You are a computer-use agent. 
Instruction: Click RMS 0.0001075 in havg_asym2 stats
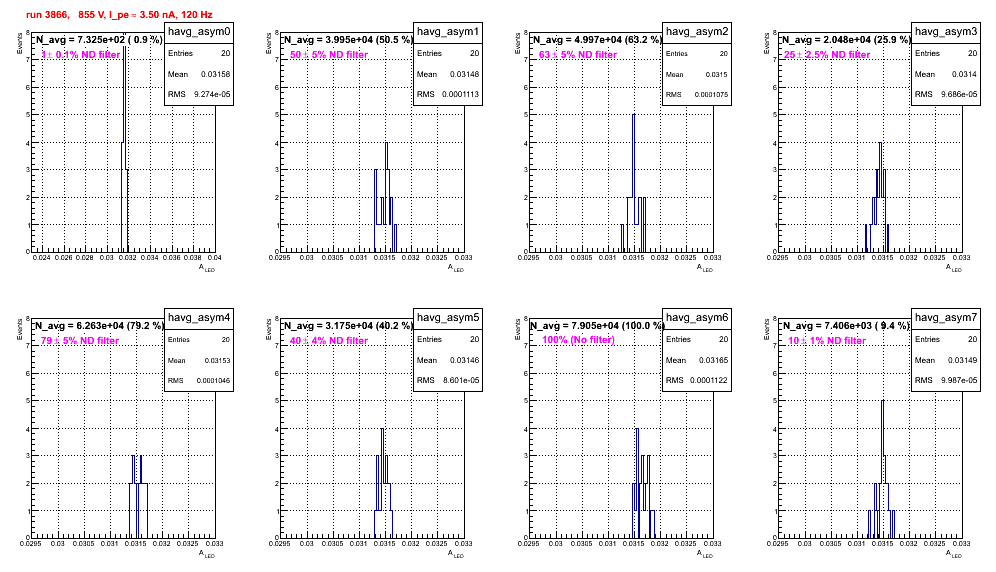tap(697, 94)
